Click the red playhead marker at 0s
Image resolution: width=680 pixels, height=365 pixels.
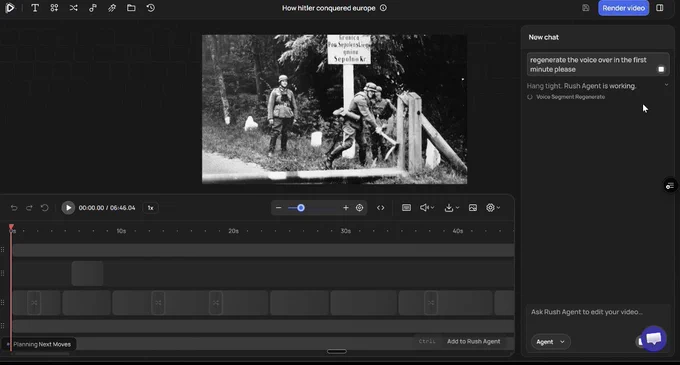click(x=11, y=227)
